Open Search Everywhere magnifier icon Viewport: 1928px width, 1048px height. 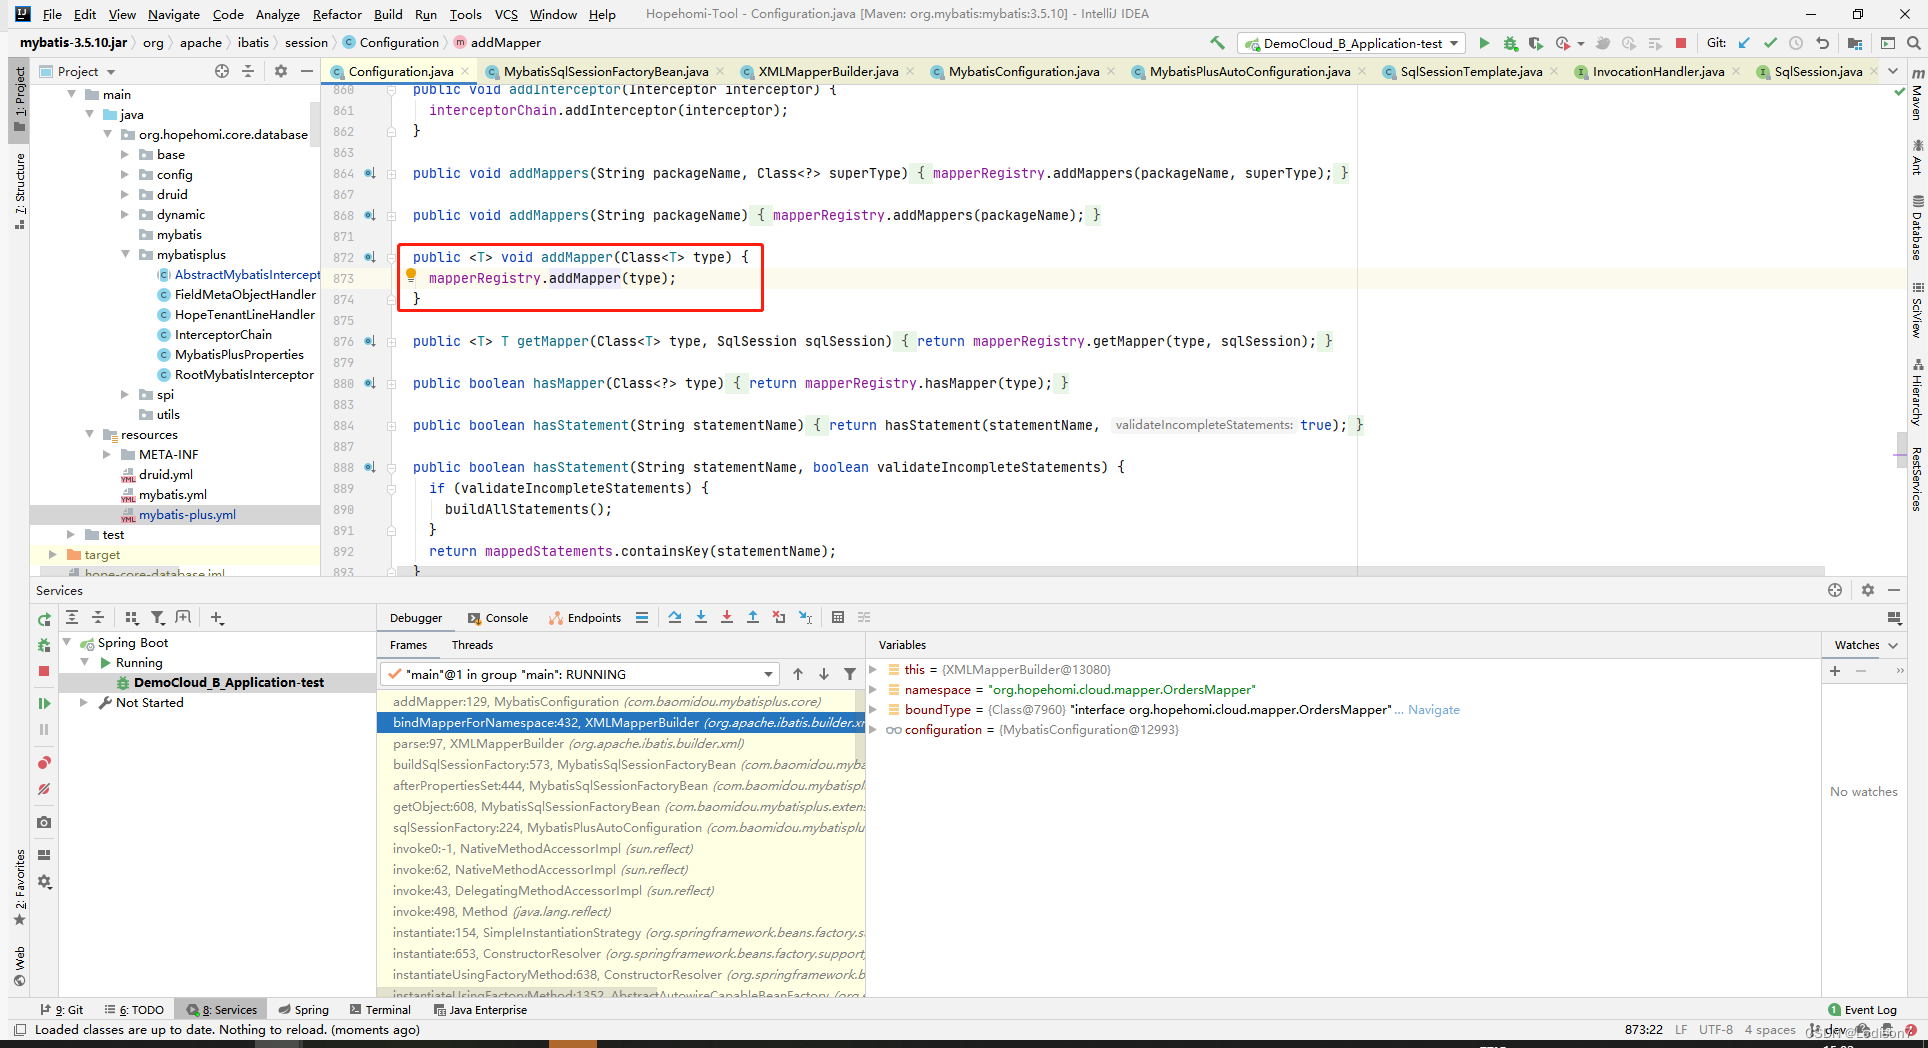[x=1913, y=43]
